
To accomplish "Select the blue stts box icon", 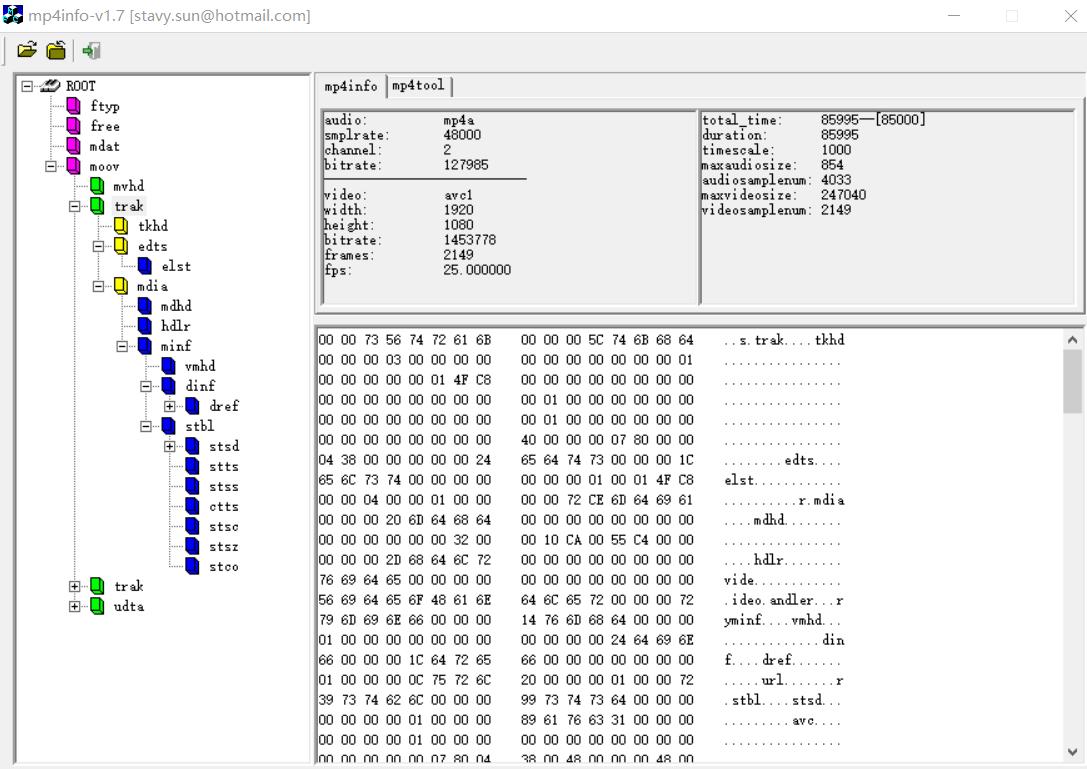I will (x=193, y=467).
